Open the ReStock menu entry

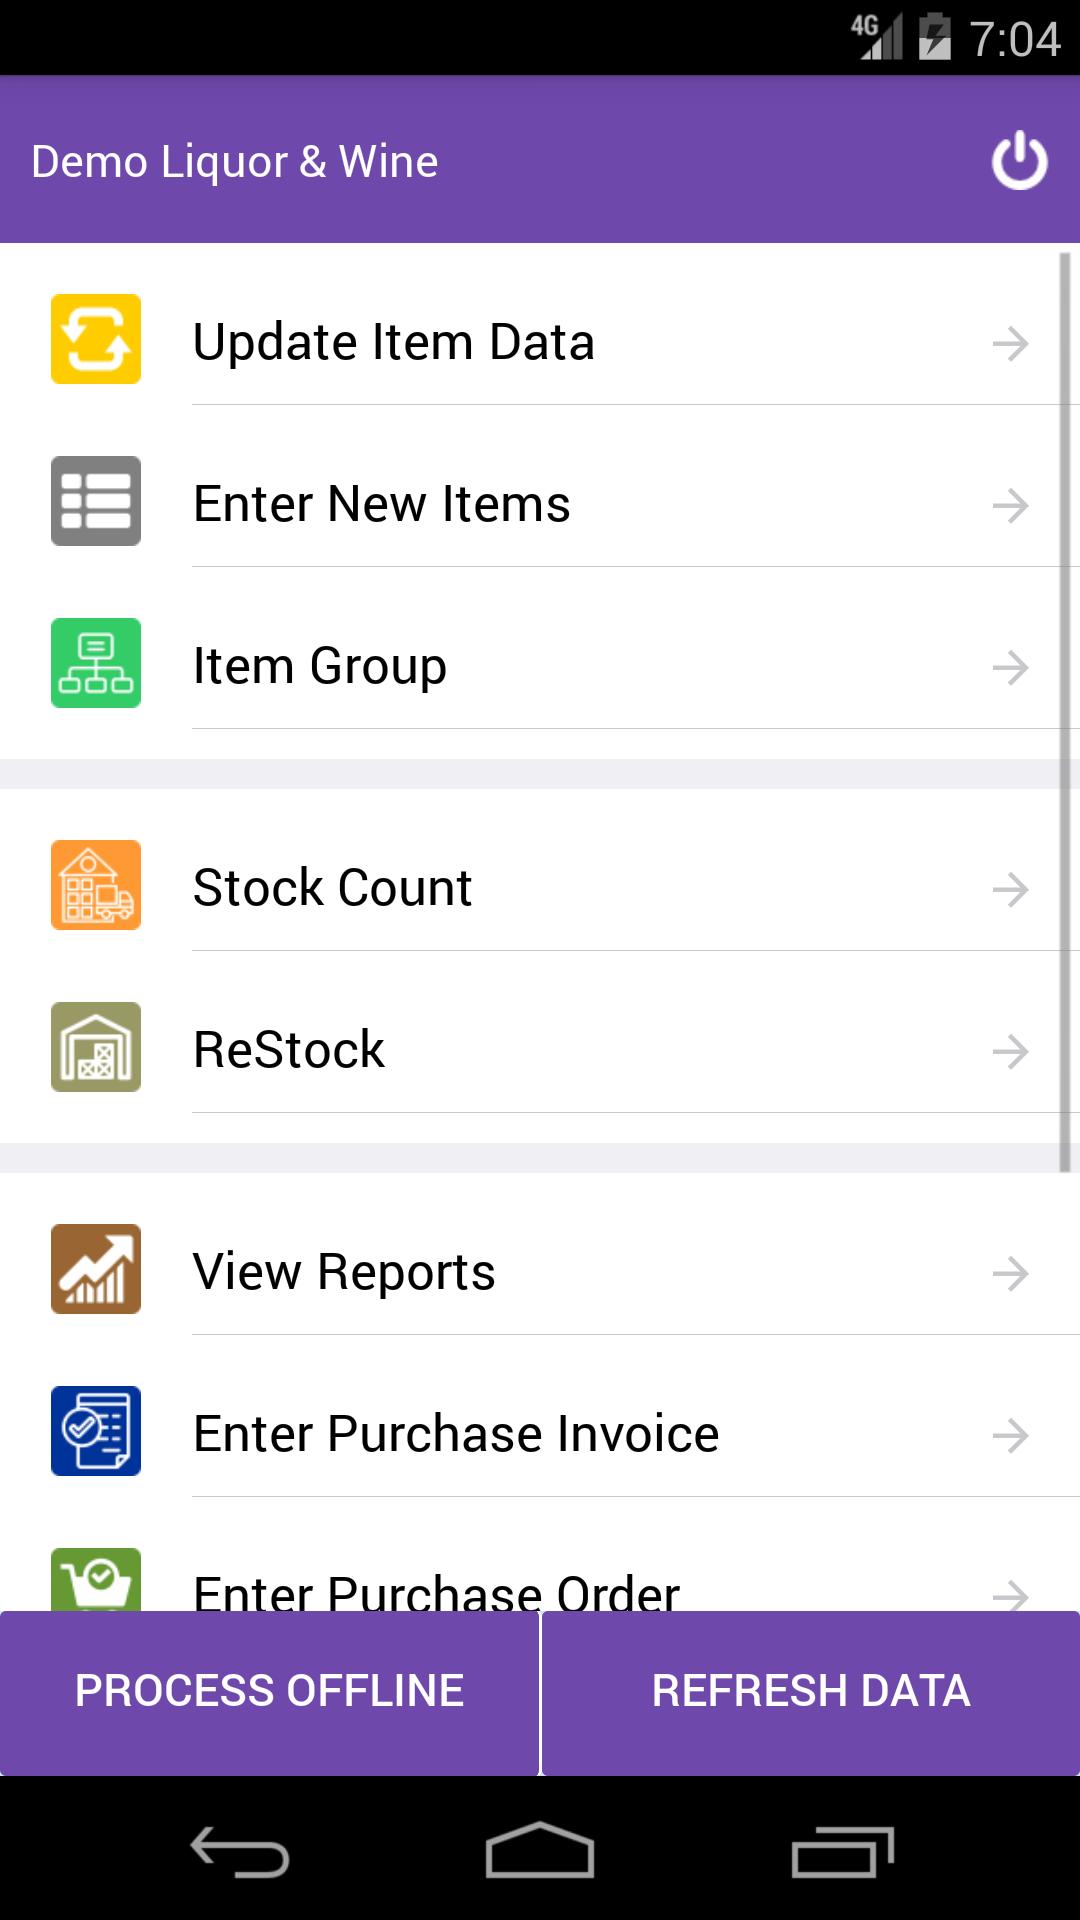click(289, 1050)
